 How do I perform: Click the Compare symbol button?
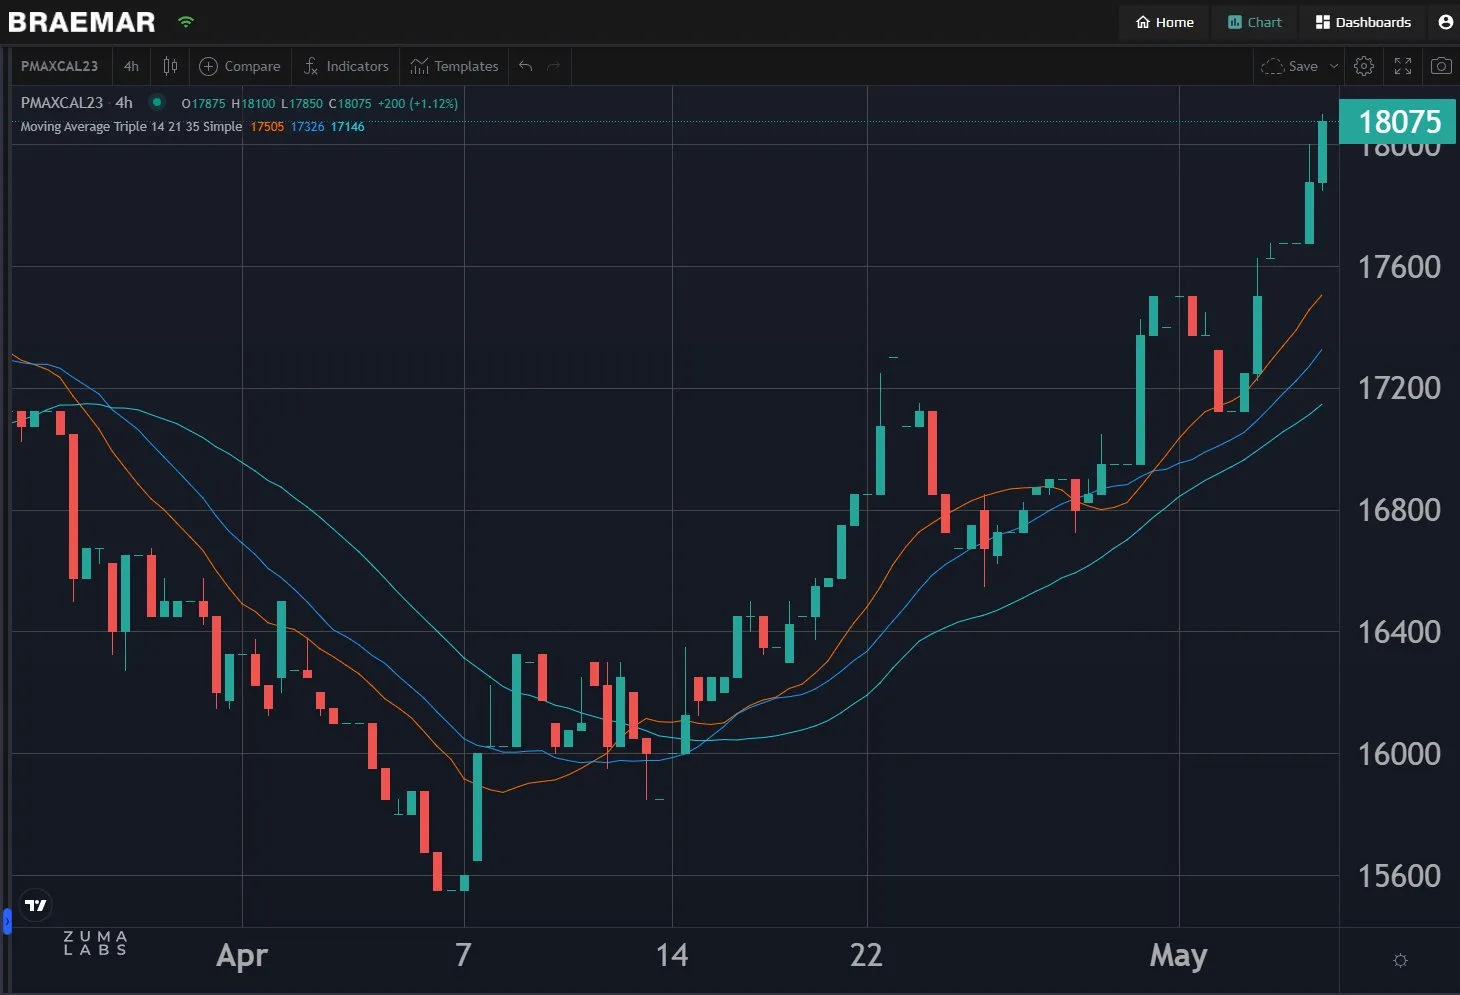click(240, 66)
